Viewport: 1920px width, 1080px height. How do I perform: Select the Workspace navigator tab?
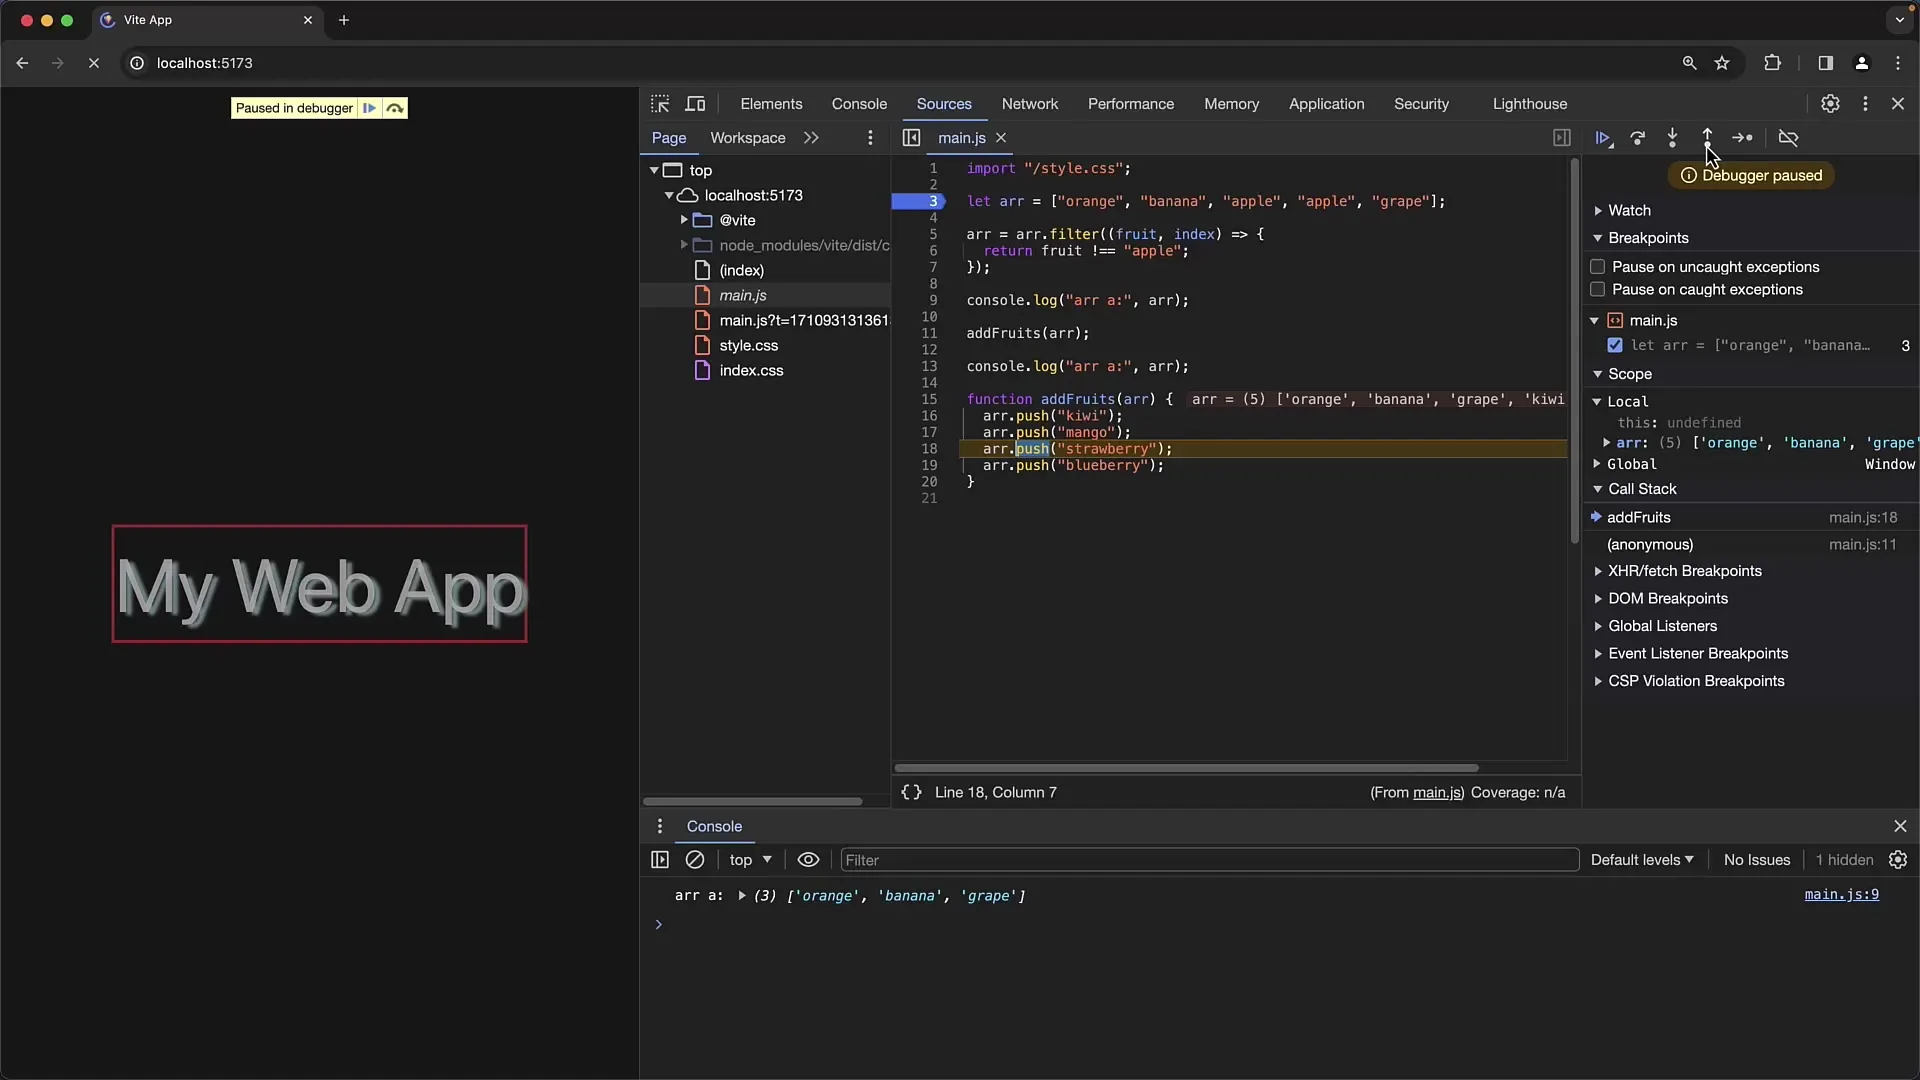coord(748,138)
